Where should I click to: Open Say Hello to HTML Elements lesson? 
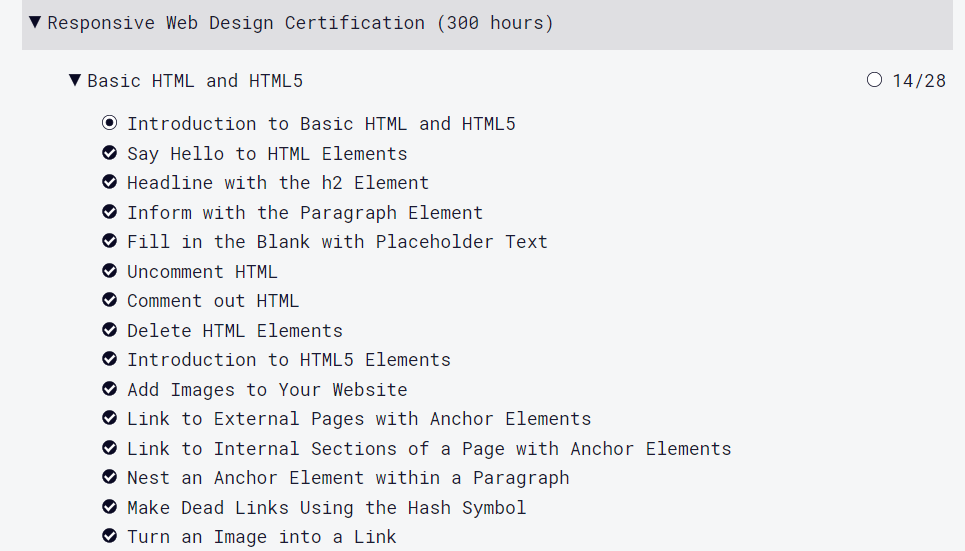tap(267, 153)
